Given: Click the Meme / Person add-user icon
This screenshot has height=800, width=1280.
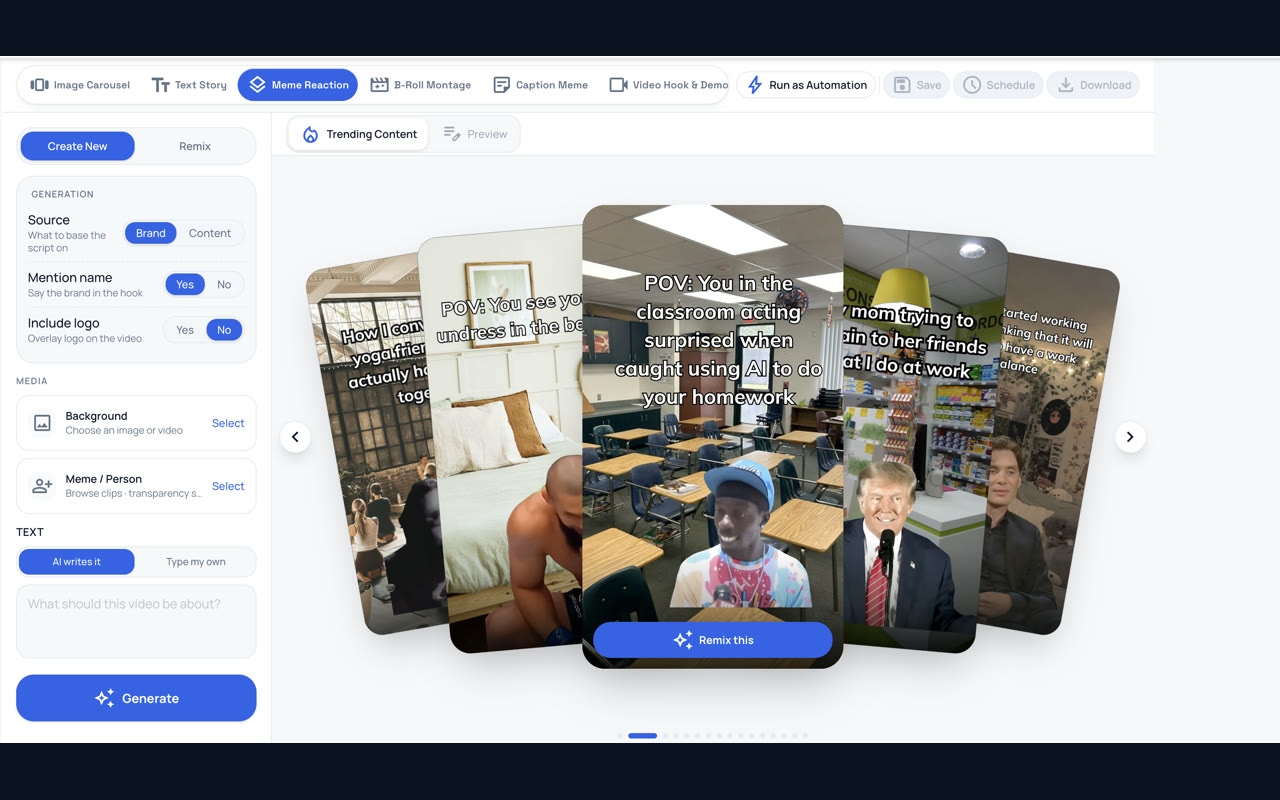Looking at the screenshot, I should (x=42, y=486).
